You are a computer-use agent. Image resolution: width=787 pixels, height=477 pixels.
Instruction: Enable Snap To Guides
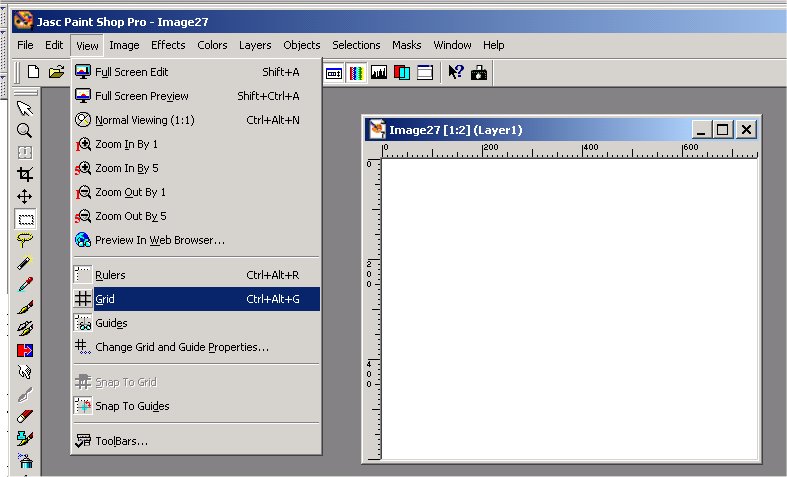pyautogui.click(x=196, y=406)
